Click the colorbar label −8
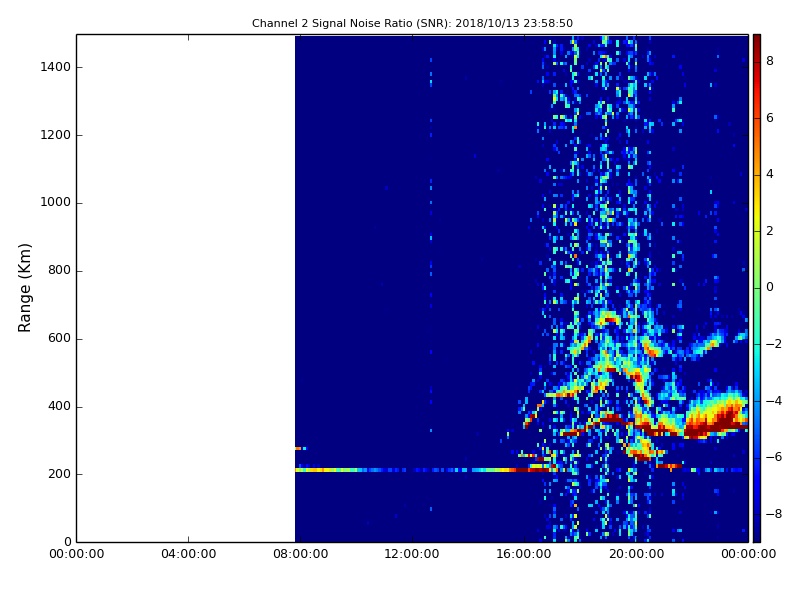 (774, 514)
